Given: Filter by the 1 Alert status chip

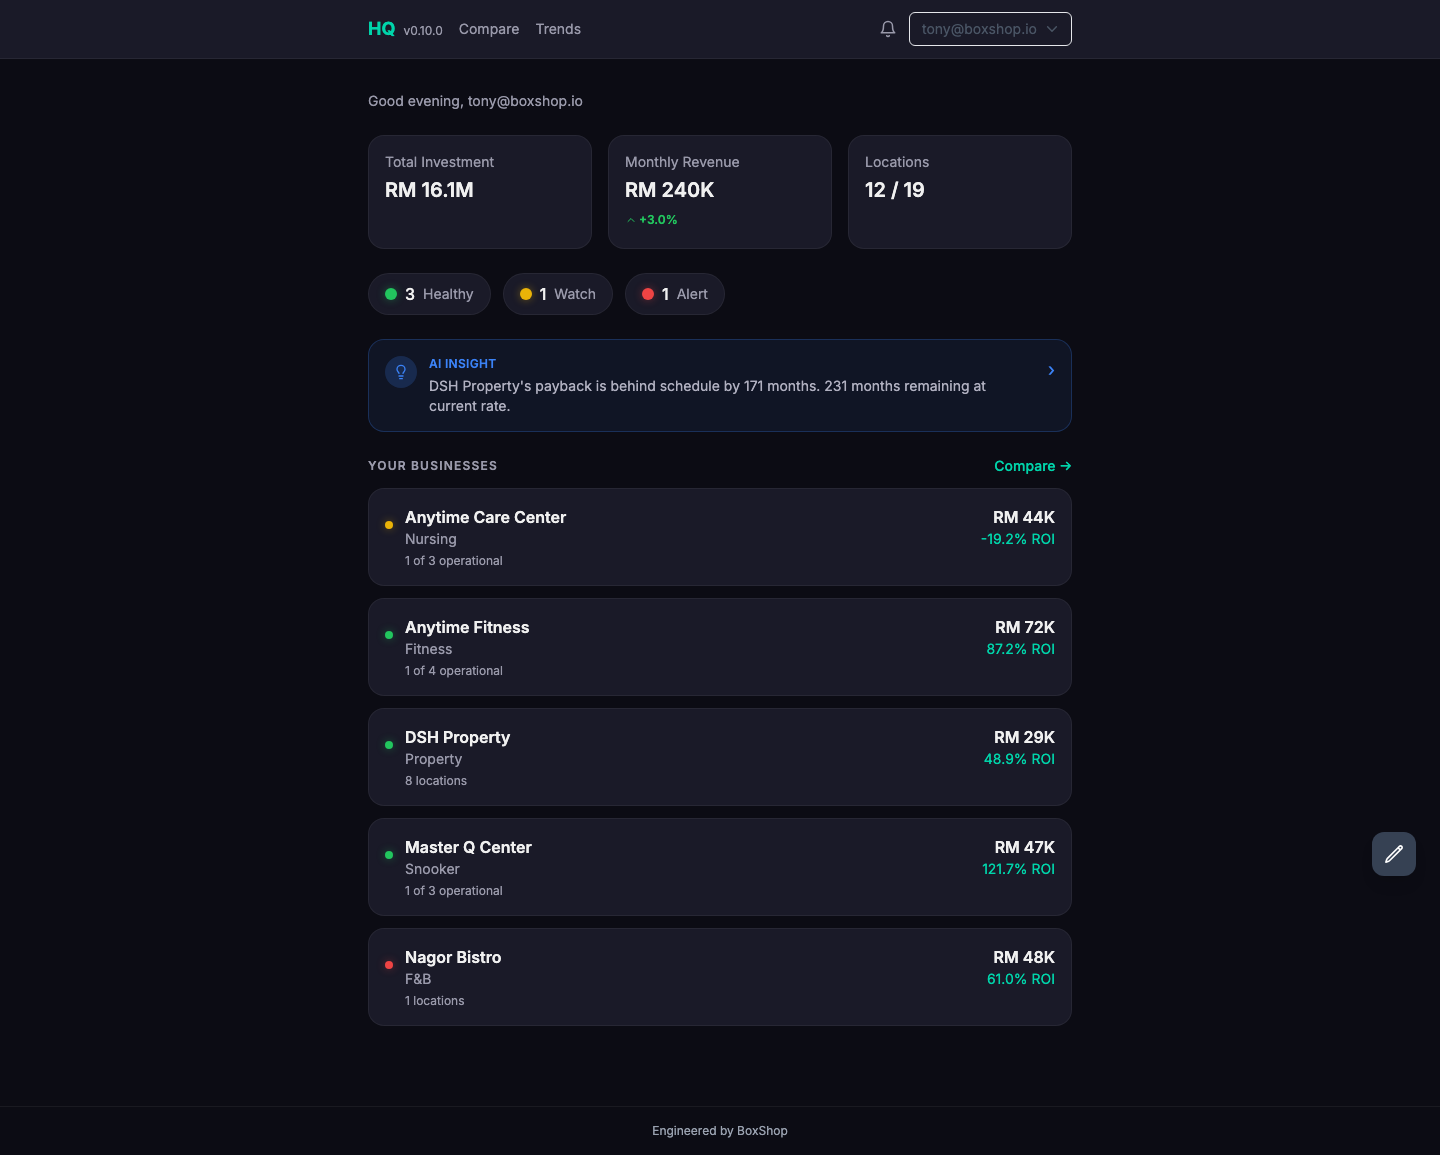Looking at the screenshot, I should pos(675,294).
